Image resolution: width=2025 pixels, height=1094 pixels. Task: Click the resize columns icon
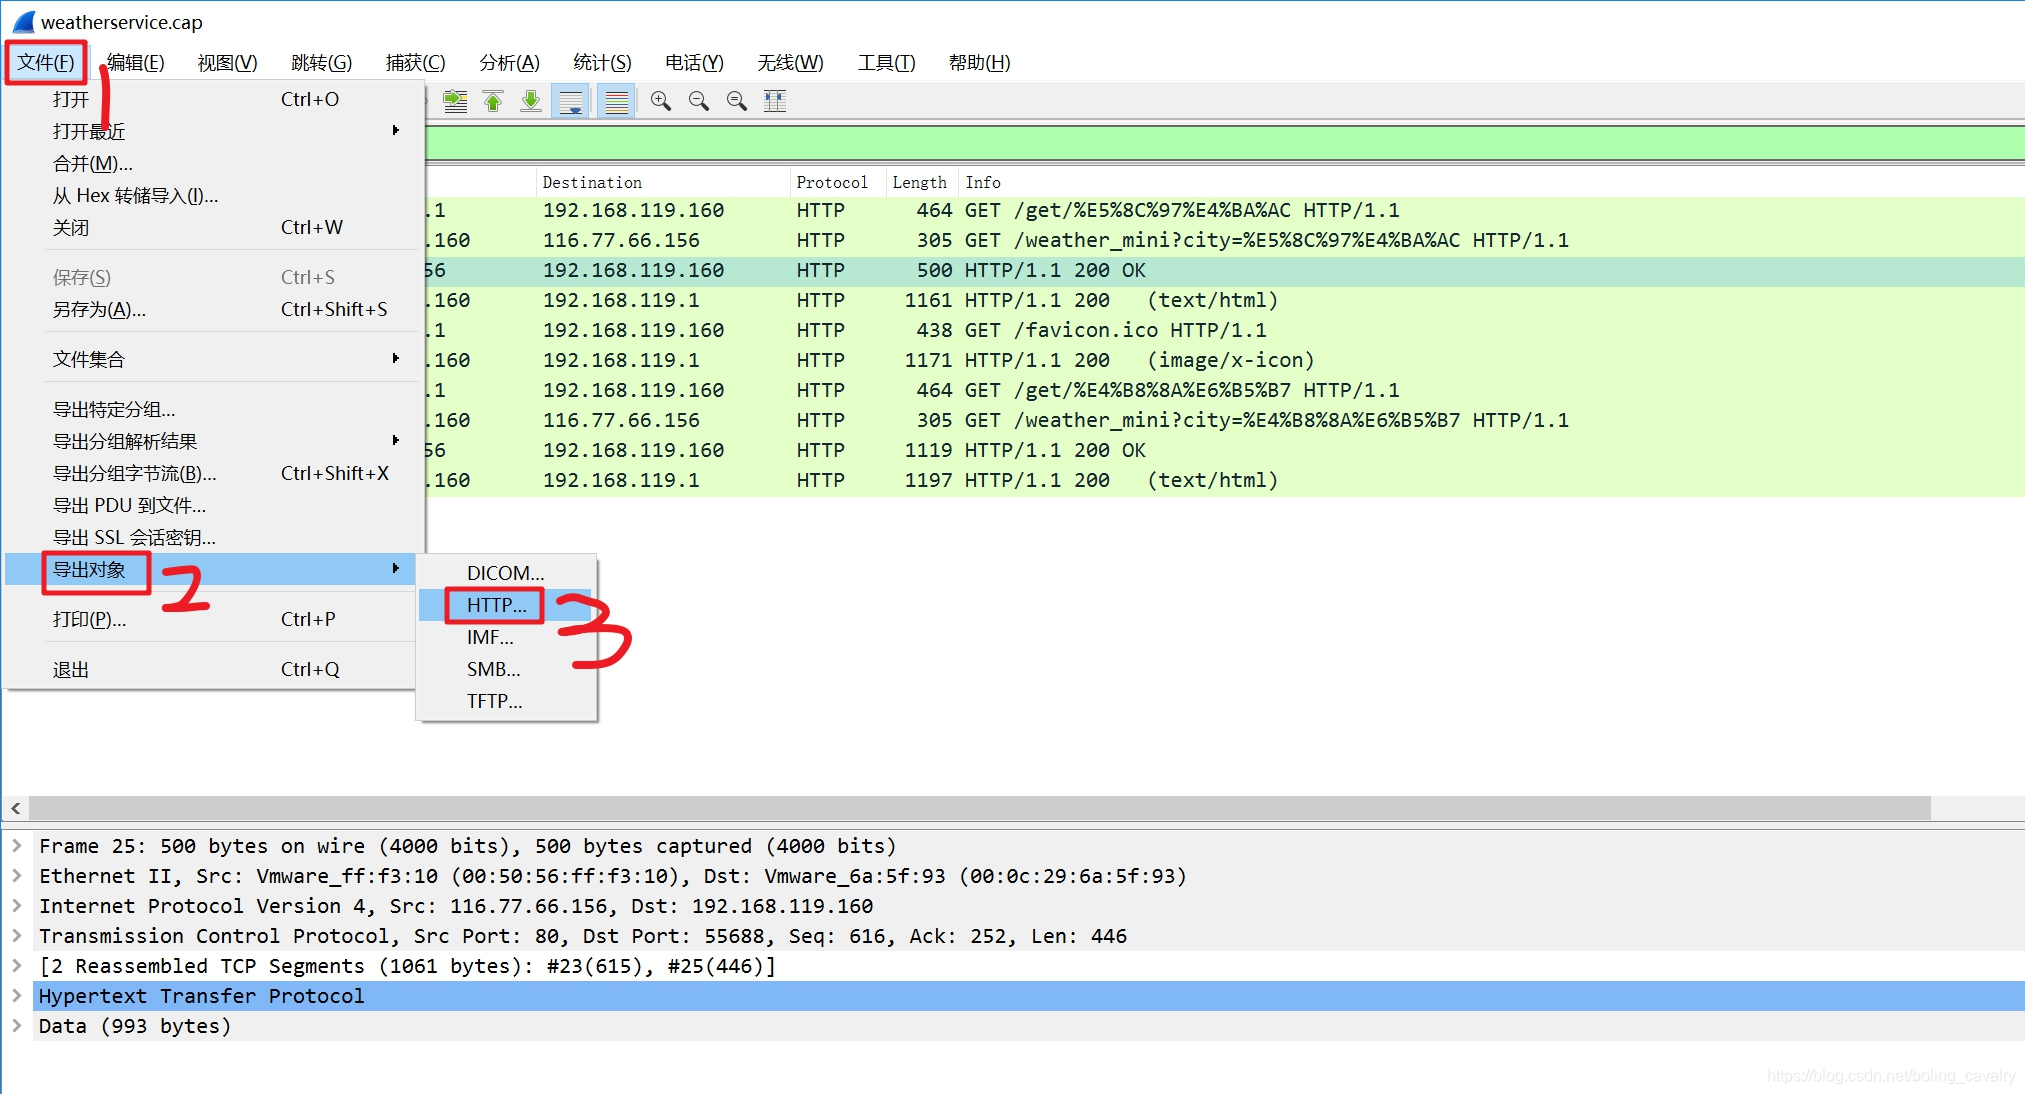tap(775, 101)
